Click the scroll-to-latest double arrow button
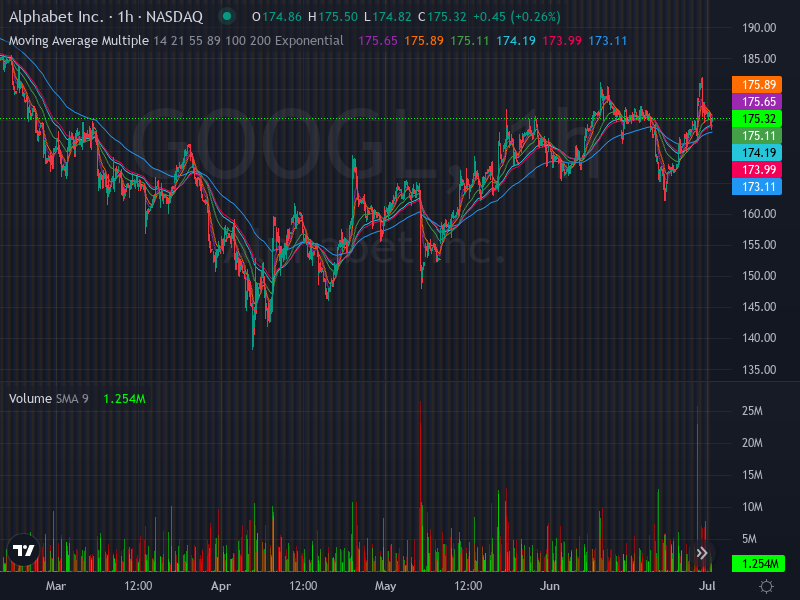This screenshot has height=600, width=800. click(702, 553)
